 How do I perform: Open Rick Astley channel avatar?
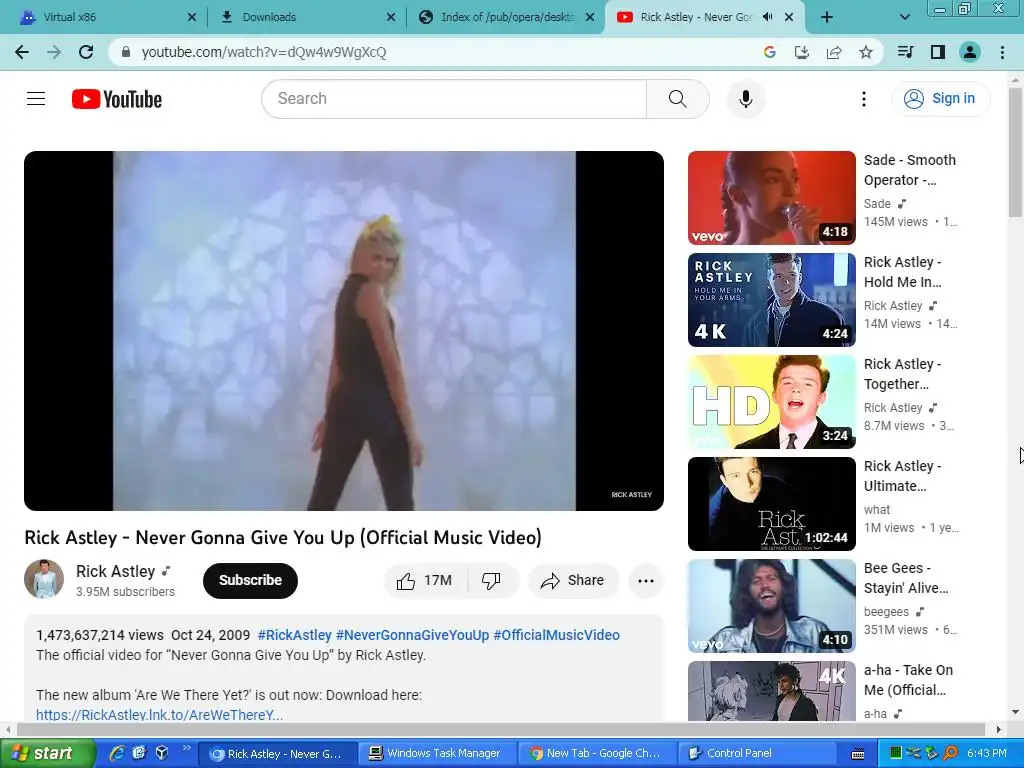click(44, 579)
